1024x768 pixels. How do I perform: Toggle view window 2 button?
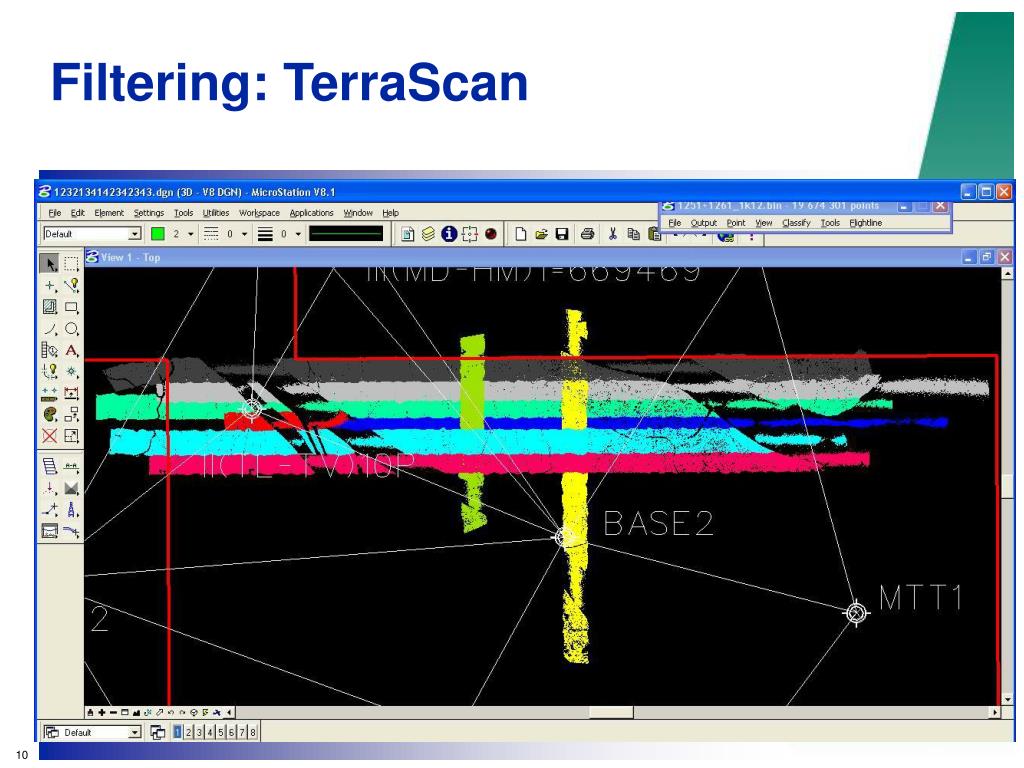(189, 733)
